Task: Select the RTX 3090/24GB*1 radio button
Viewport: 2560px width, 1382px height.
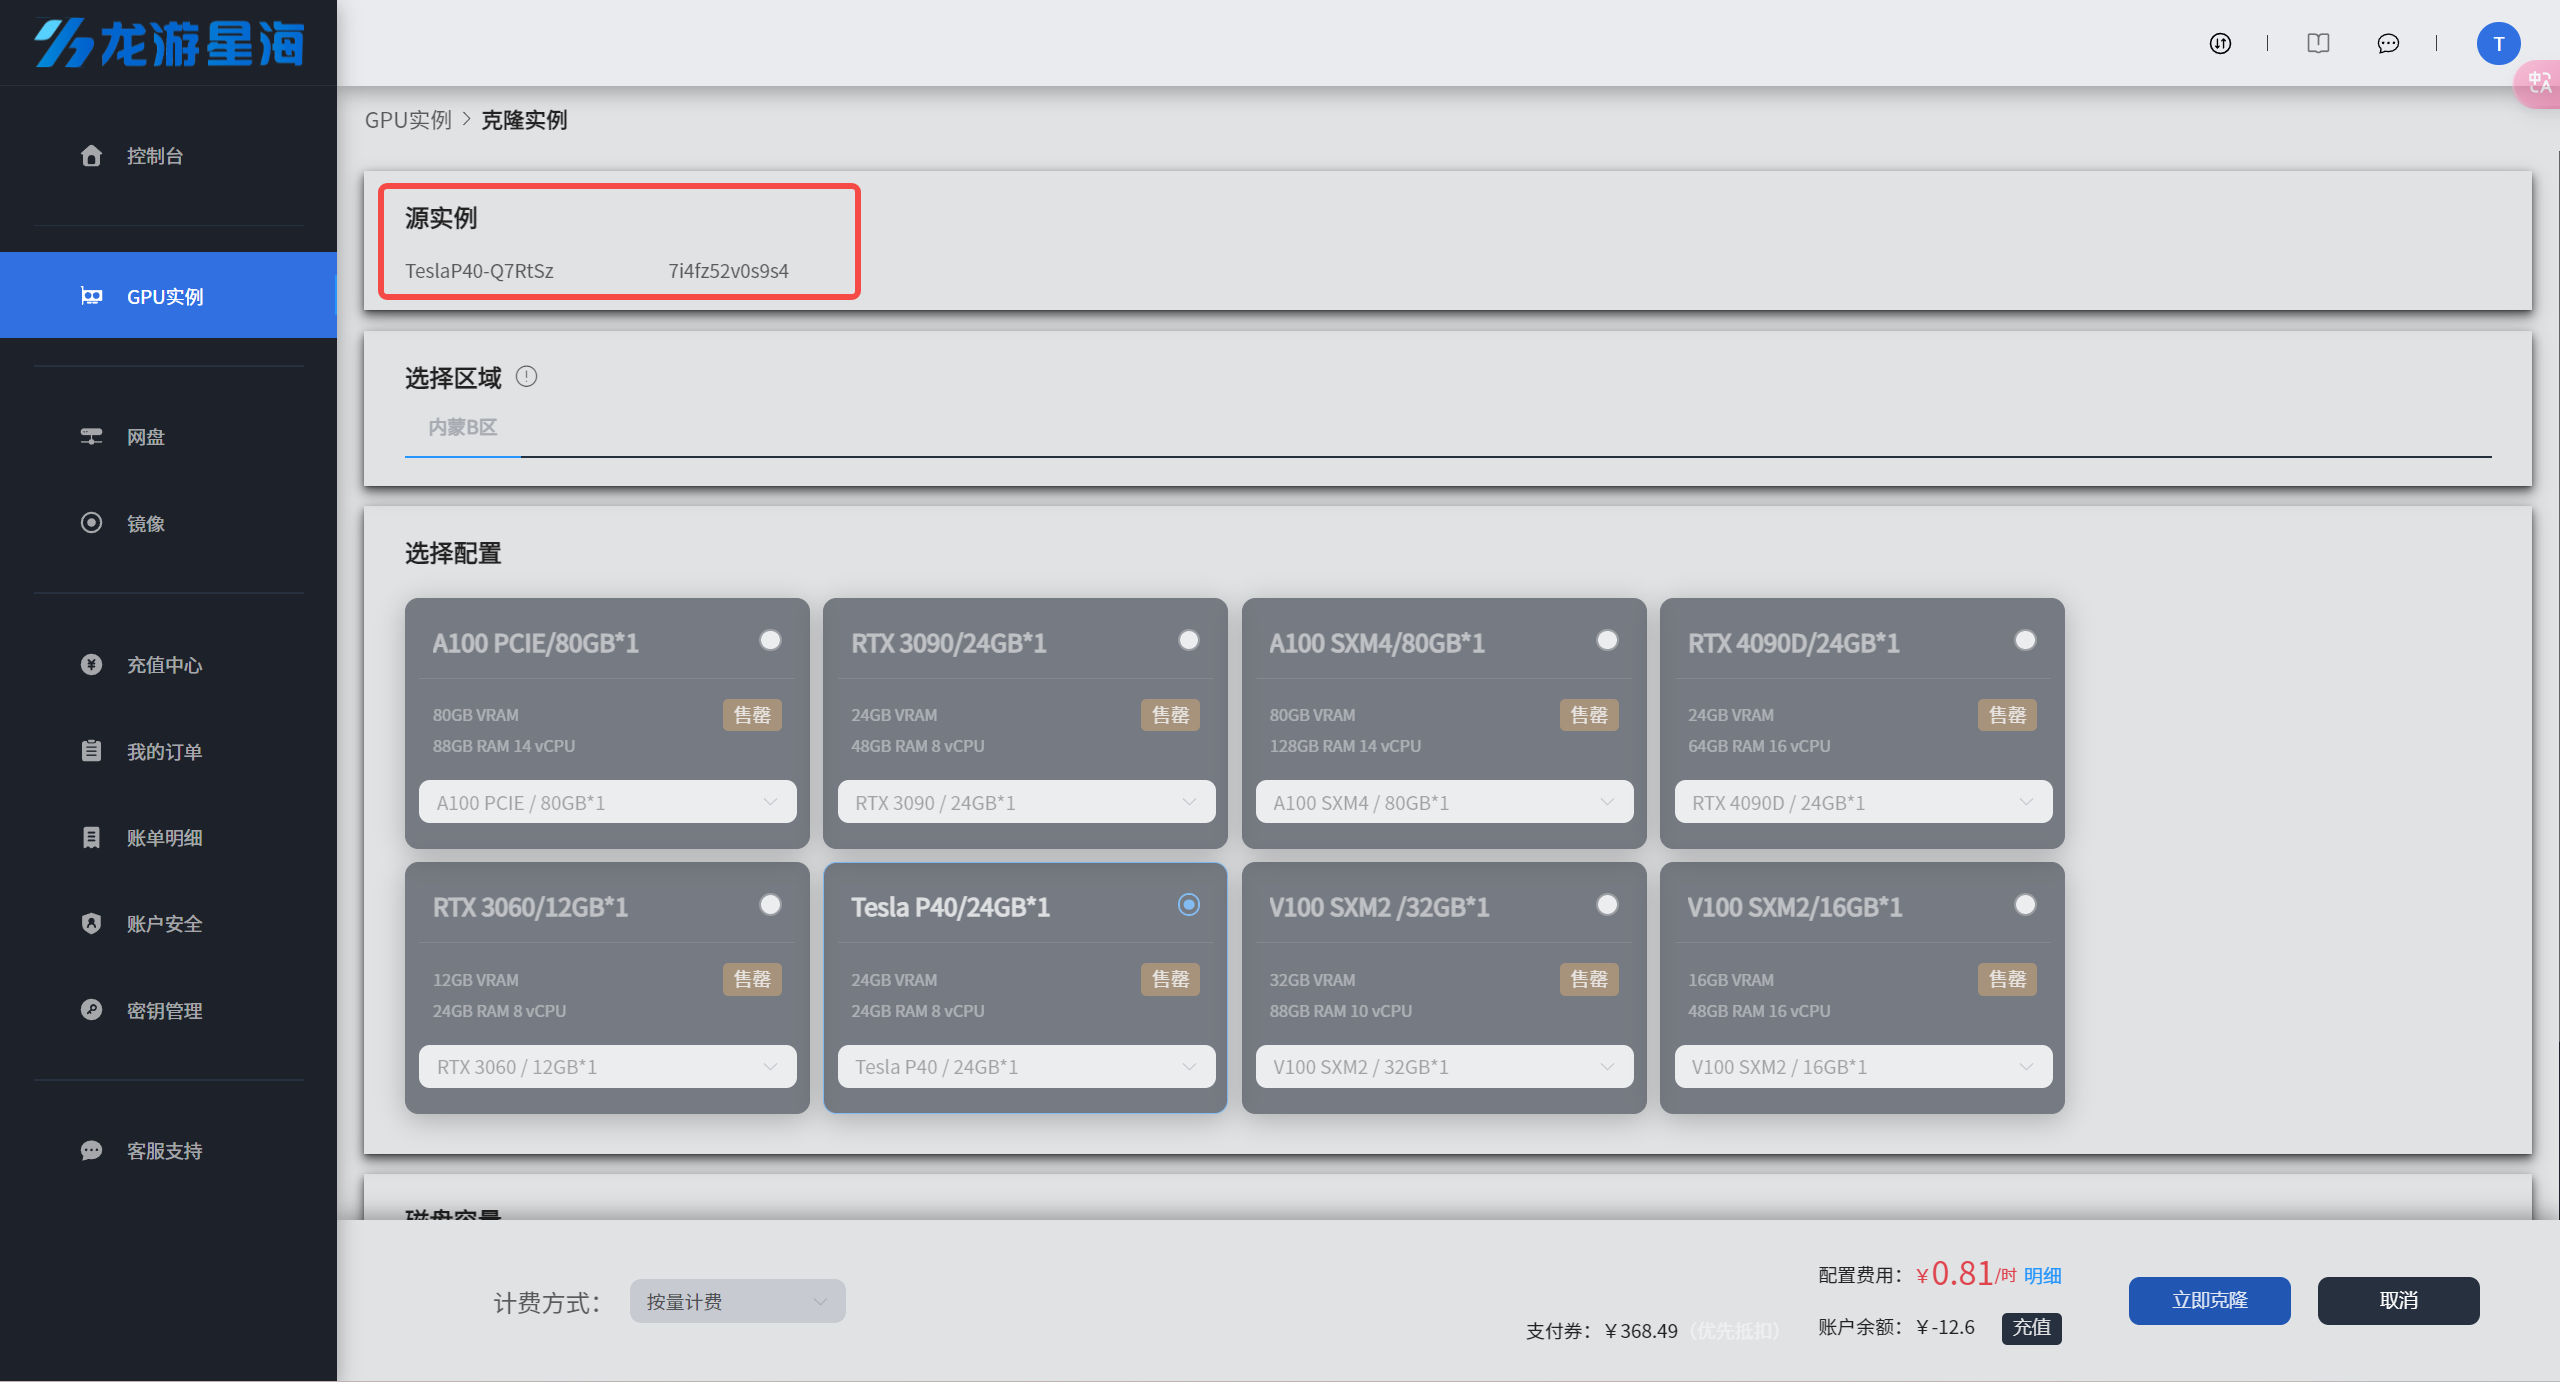Action: coord(1188,640)
